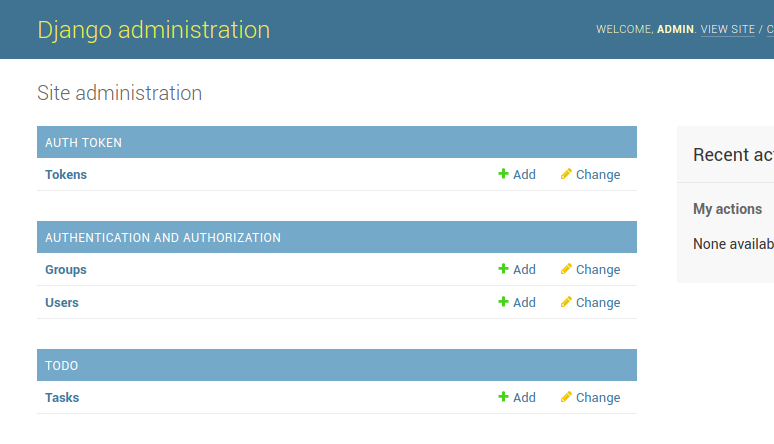The width and height of the screenshot is (774, 444).
Task: Open the Tokens model link
Action: [66, 174]
